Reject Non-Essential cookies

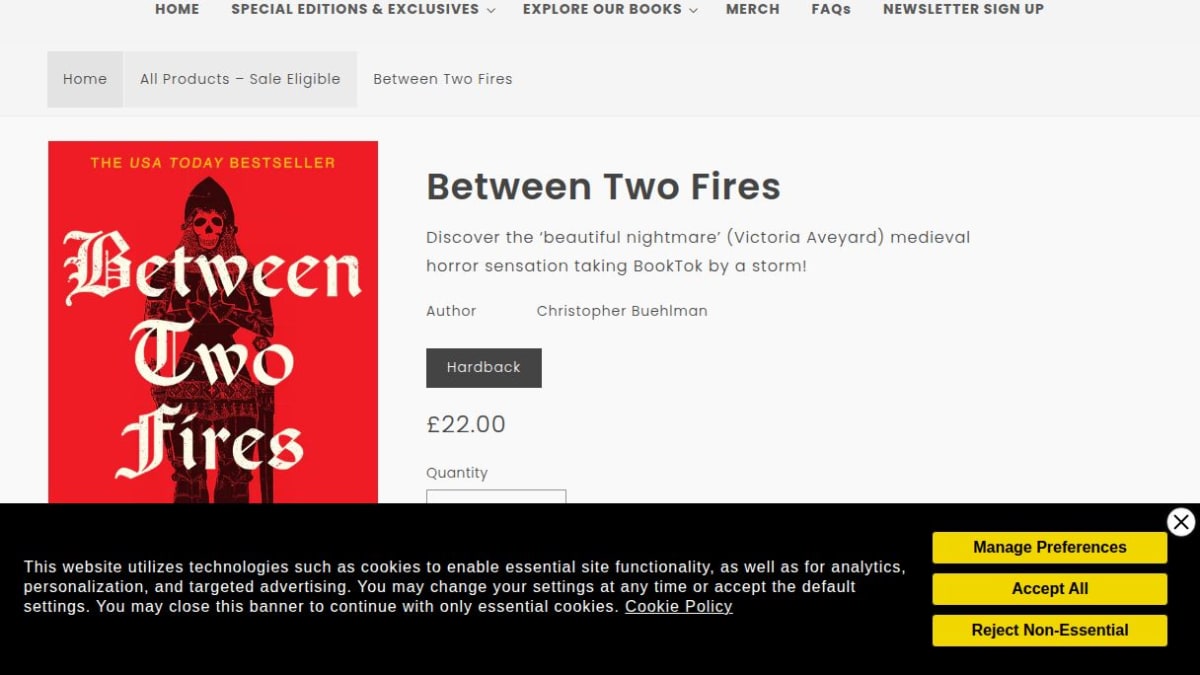[x=1050, y=630]
